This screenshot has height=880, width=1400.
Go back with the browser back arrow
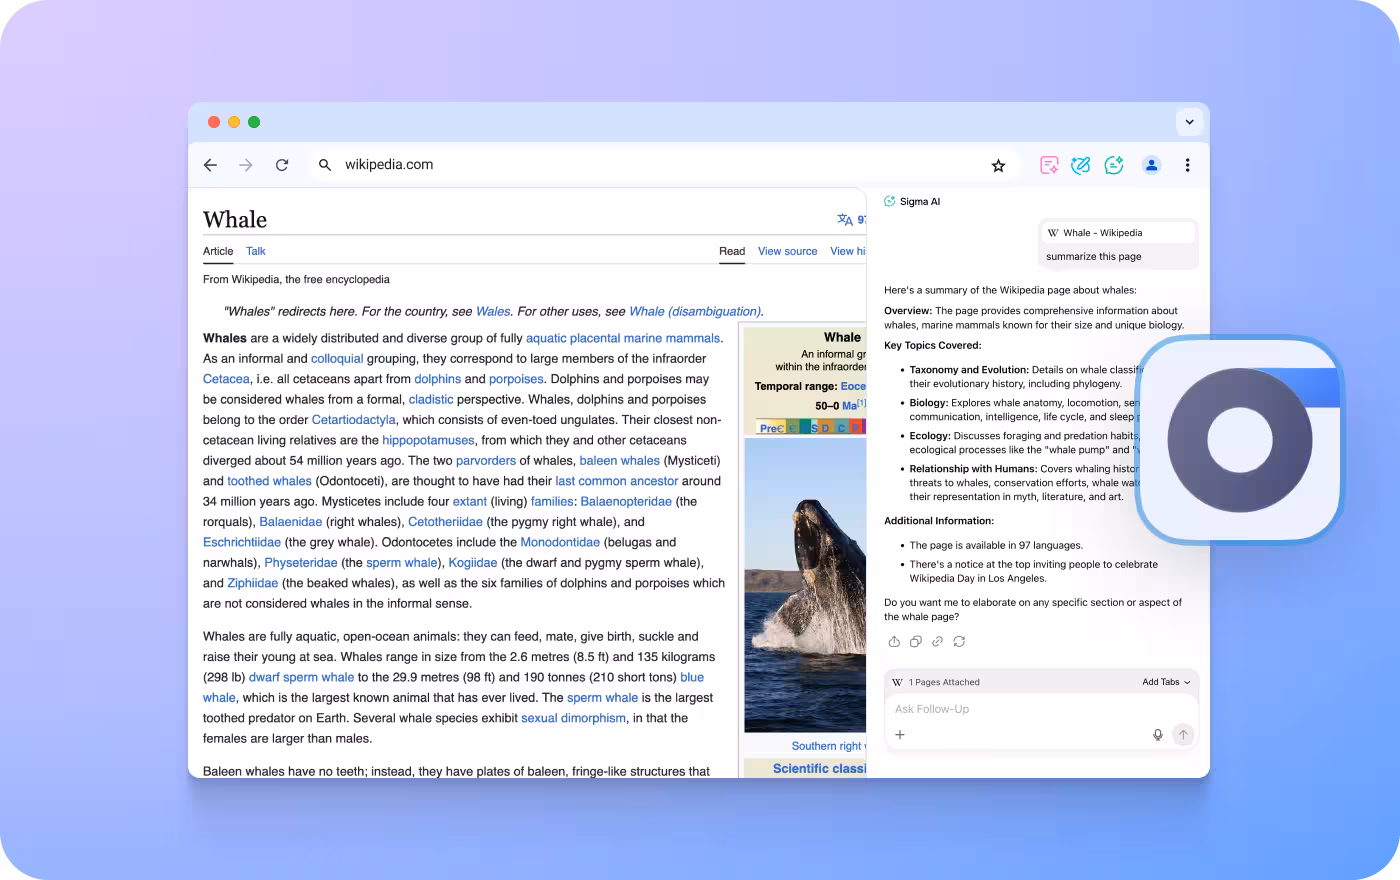pos(210,165)
